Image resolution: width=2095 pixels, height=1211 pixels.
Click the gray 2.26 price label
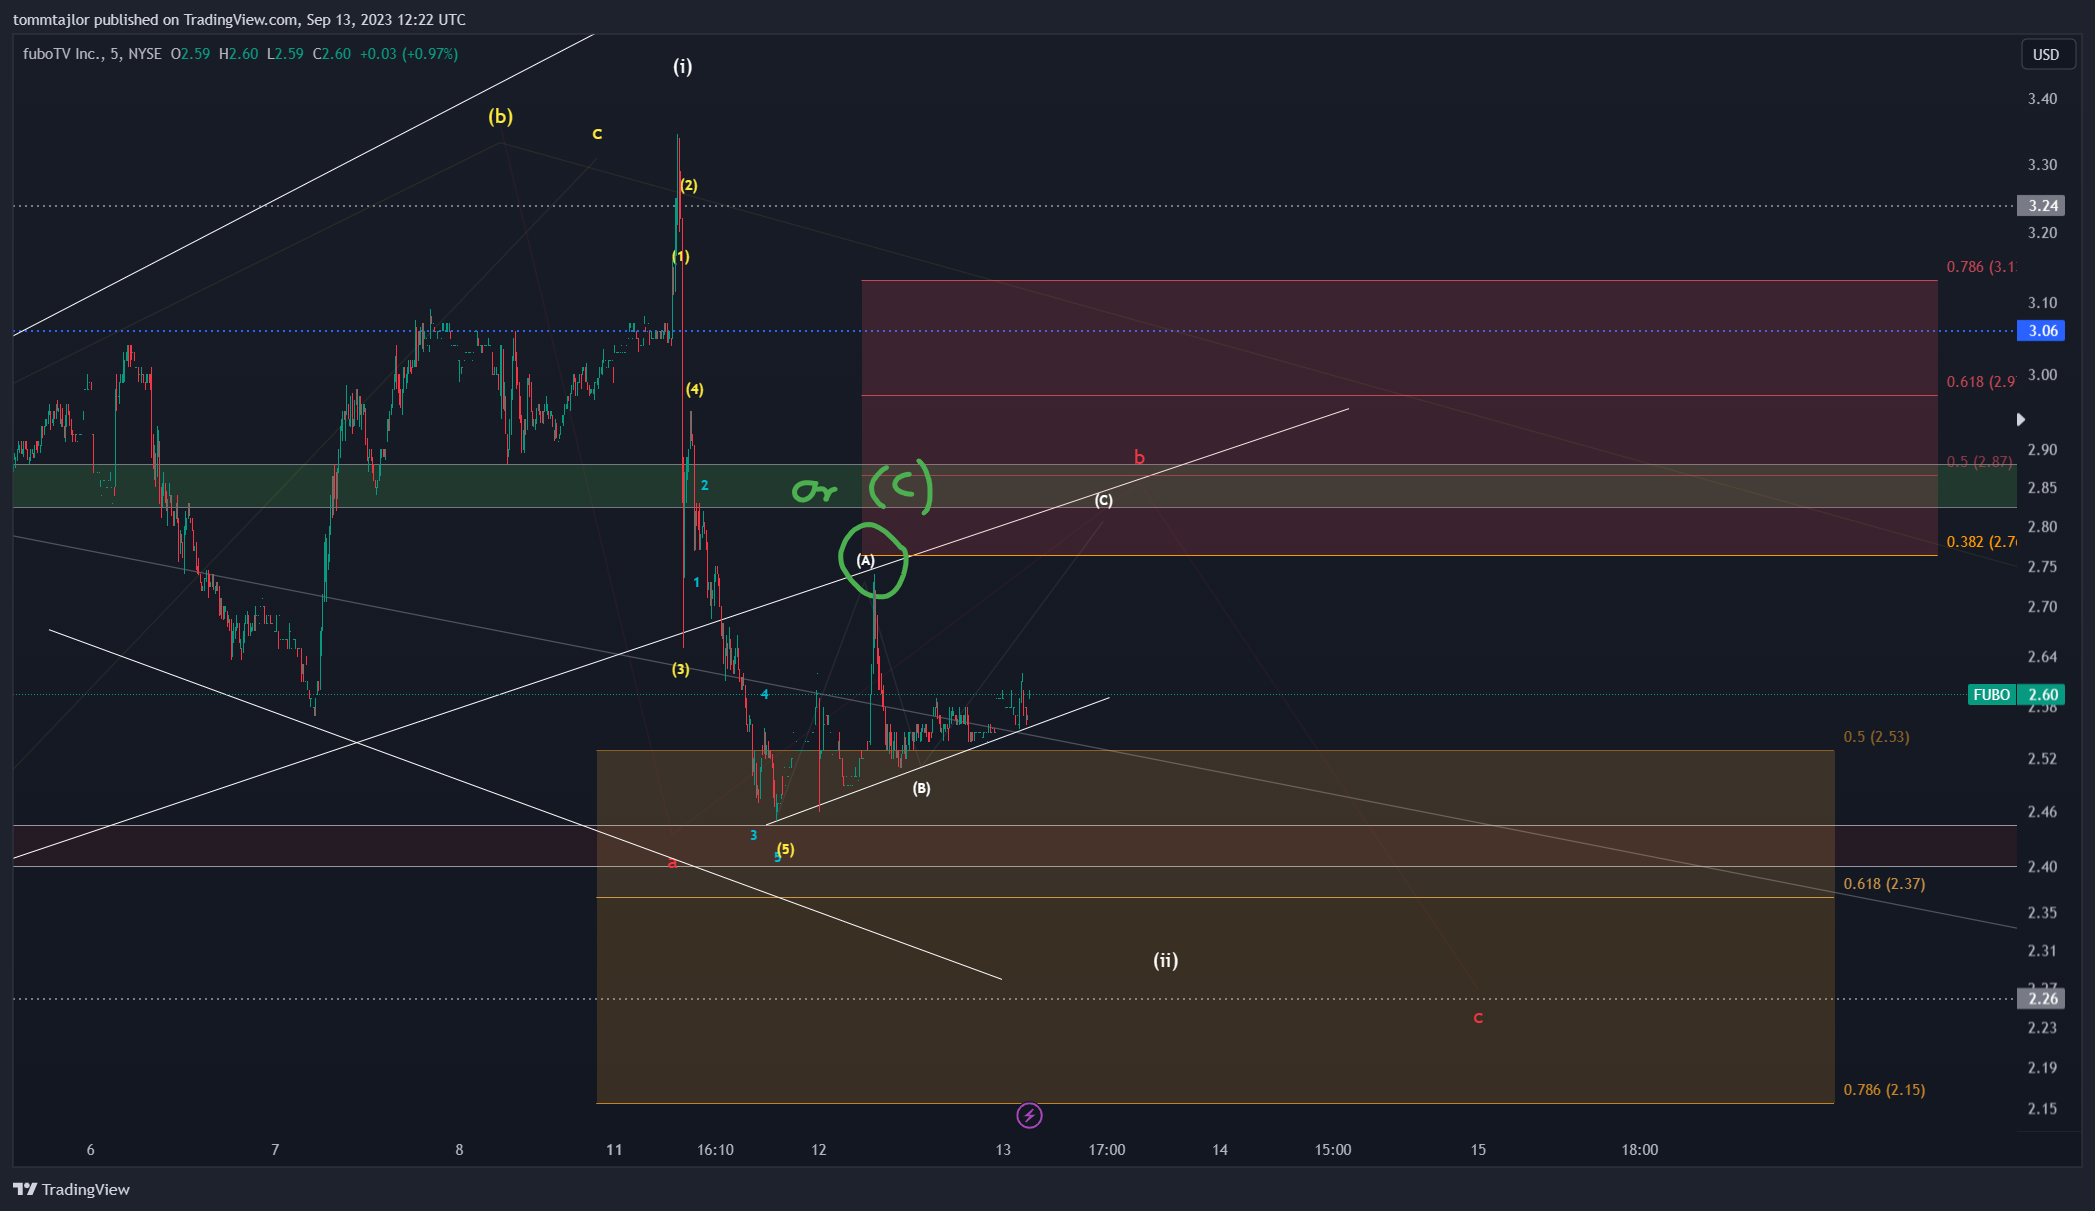[2041, 998]
